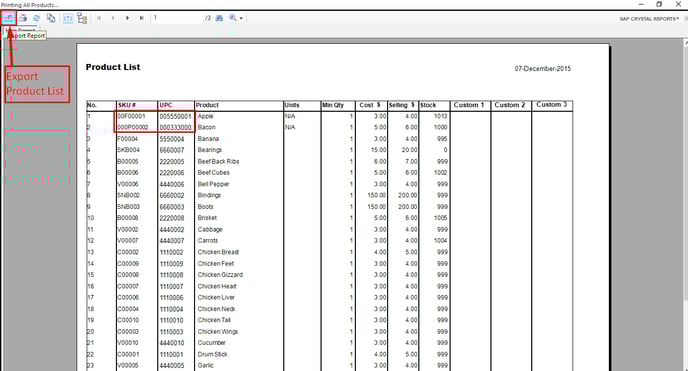Click the Custom 2 column header
Screen dimensions: 688x371
click(511, 105)
